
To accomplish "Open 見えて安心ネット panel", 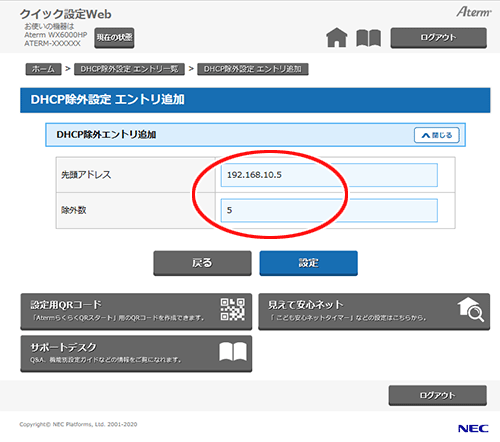I will (374, 312).
